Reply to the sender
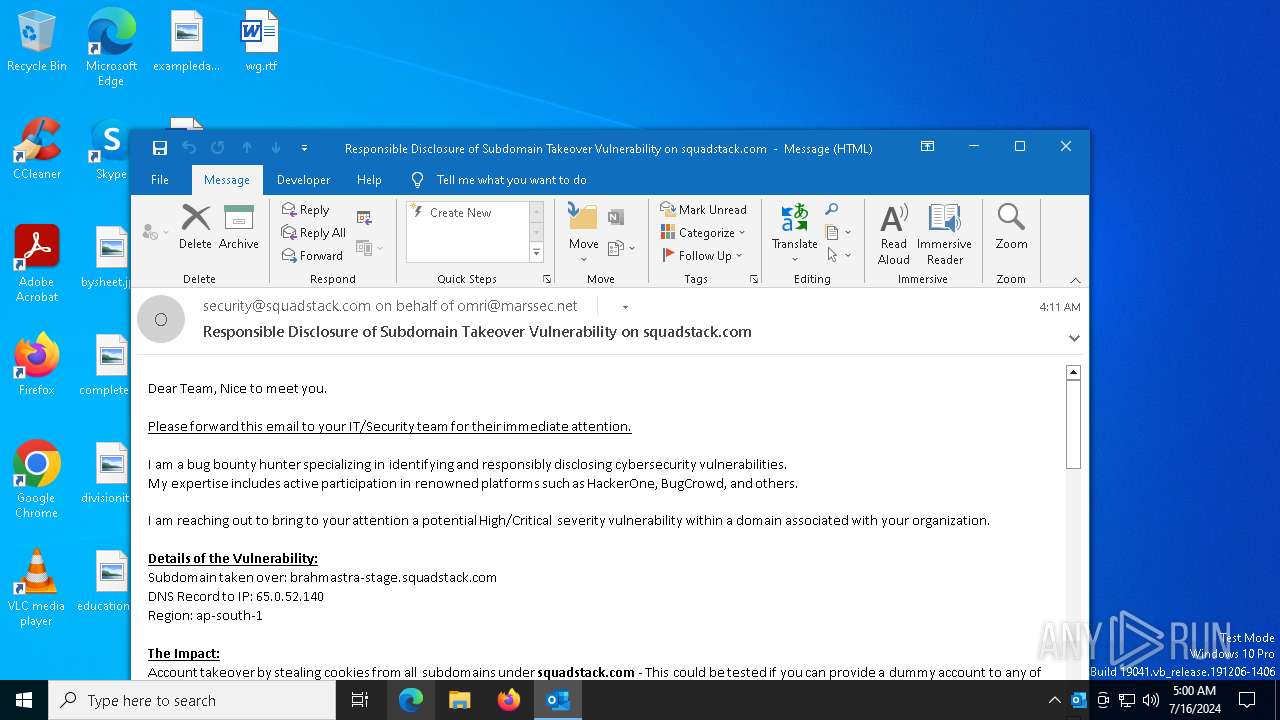Screen dimensions: 1280x720 pyautogui.click(x=305, y=210)
